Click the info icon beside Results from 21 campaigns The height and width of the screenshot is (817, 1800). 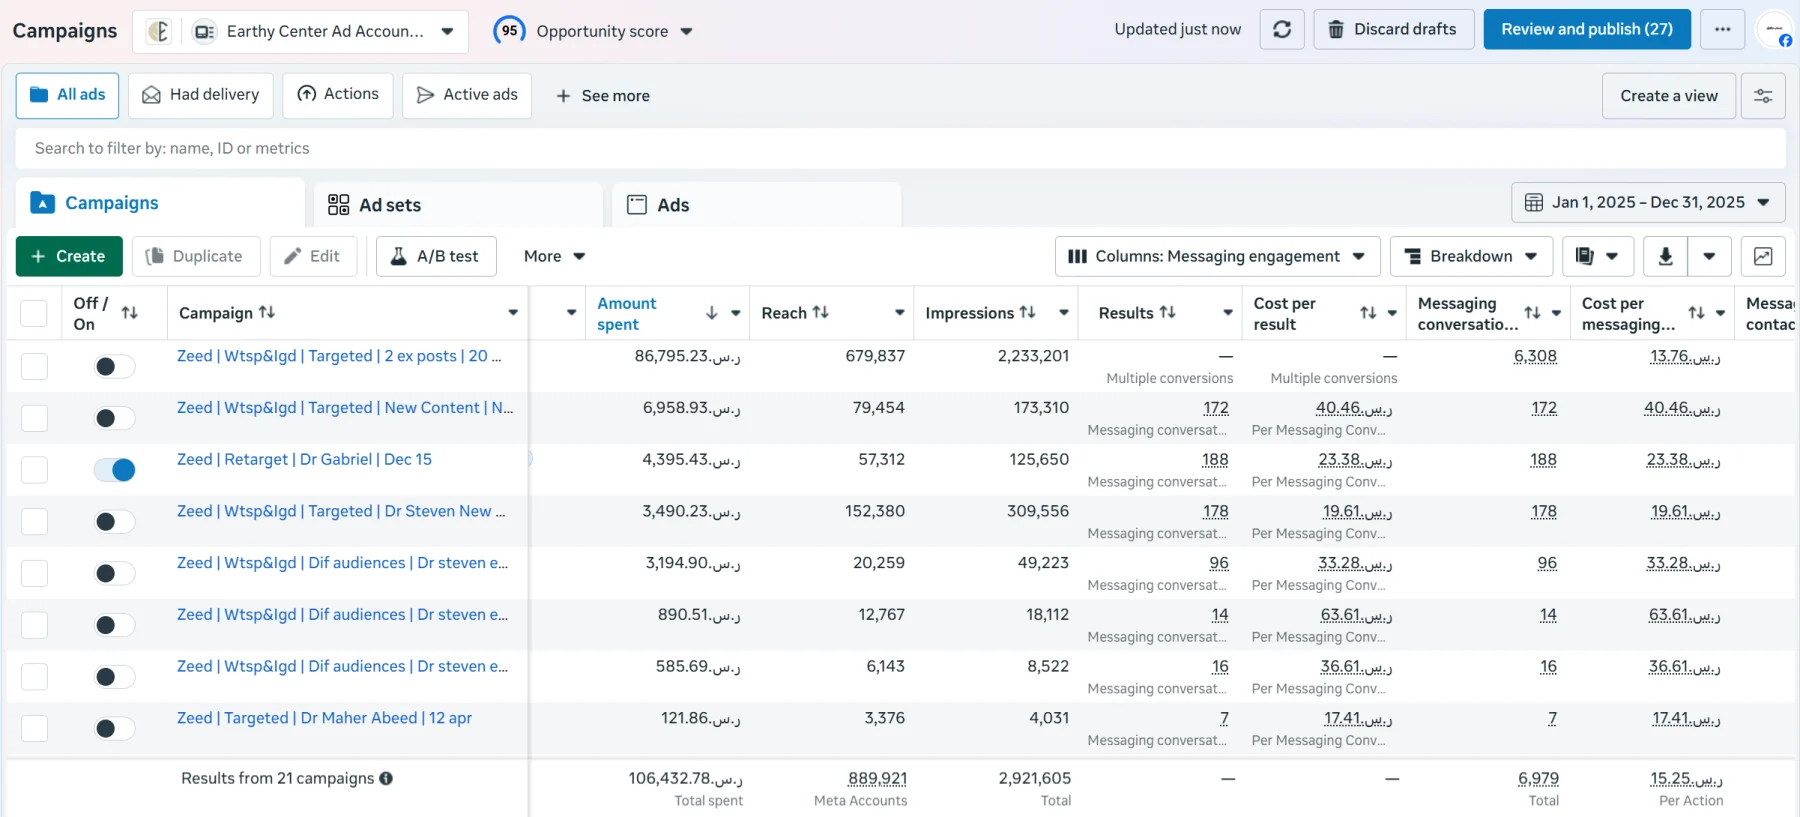pyautogui.click(x=386, y=778)
